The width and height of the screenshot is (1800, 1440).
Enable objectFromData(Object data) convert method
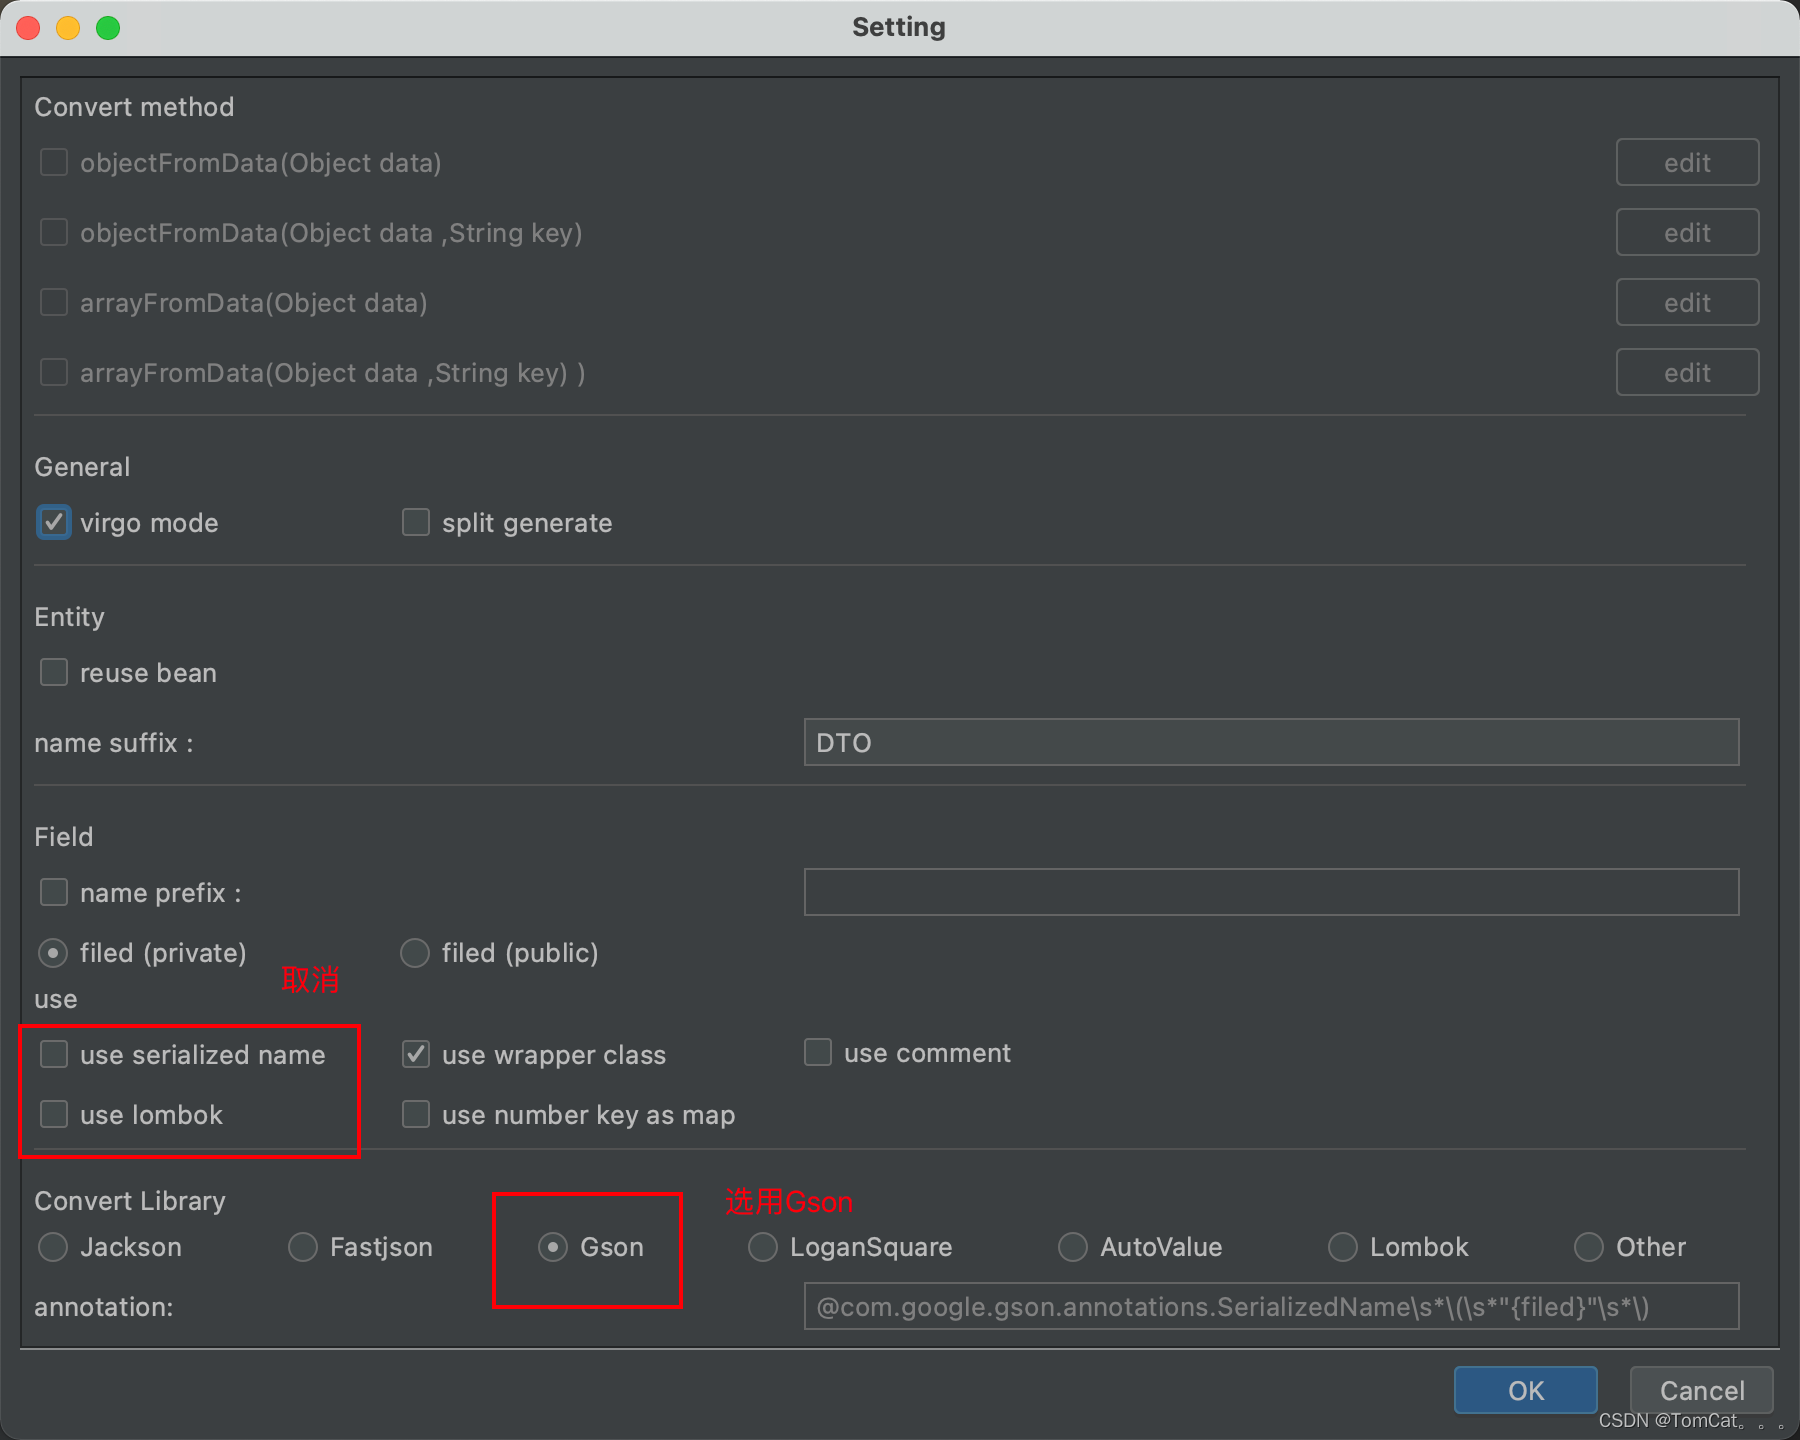[x=54, y=162]
